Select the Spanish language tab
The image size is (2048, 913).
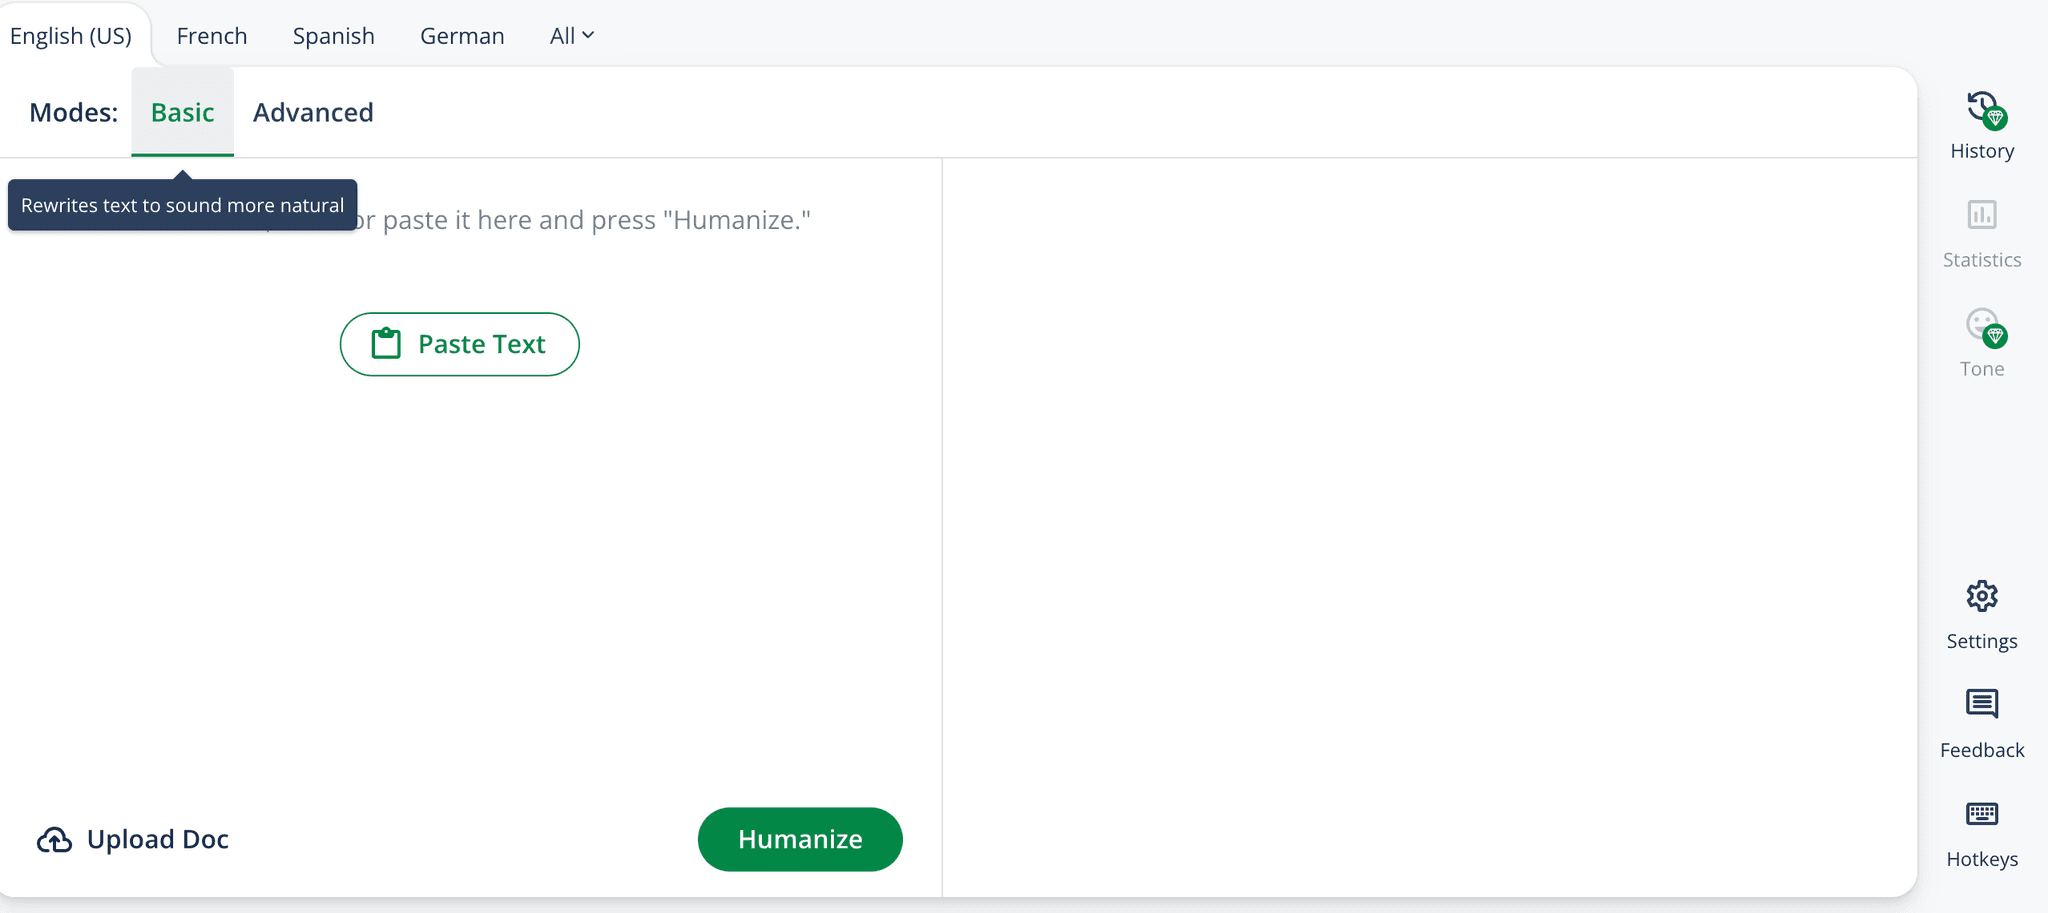click(333, 35)
